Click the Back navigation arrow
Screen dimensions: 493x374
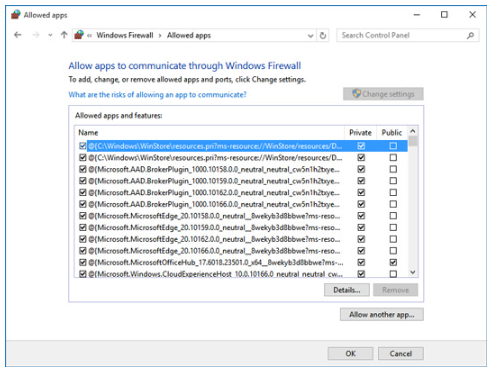click(x=18, y=35)
